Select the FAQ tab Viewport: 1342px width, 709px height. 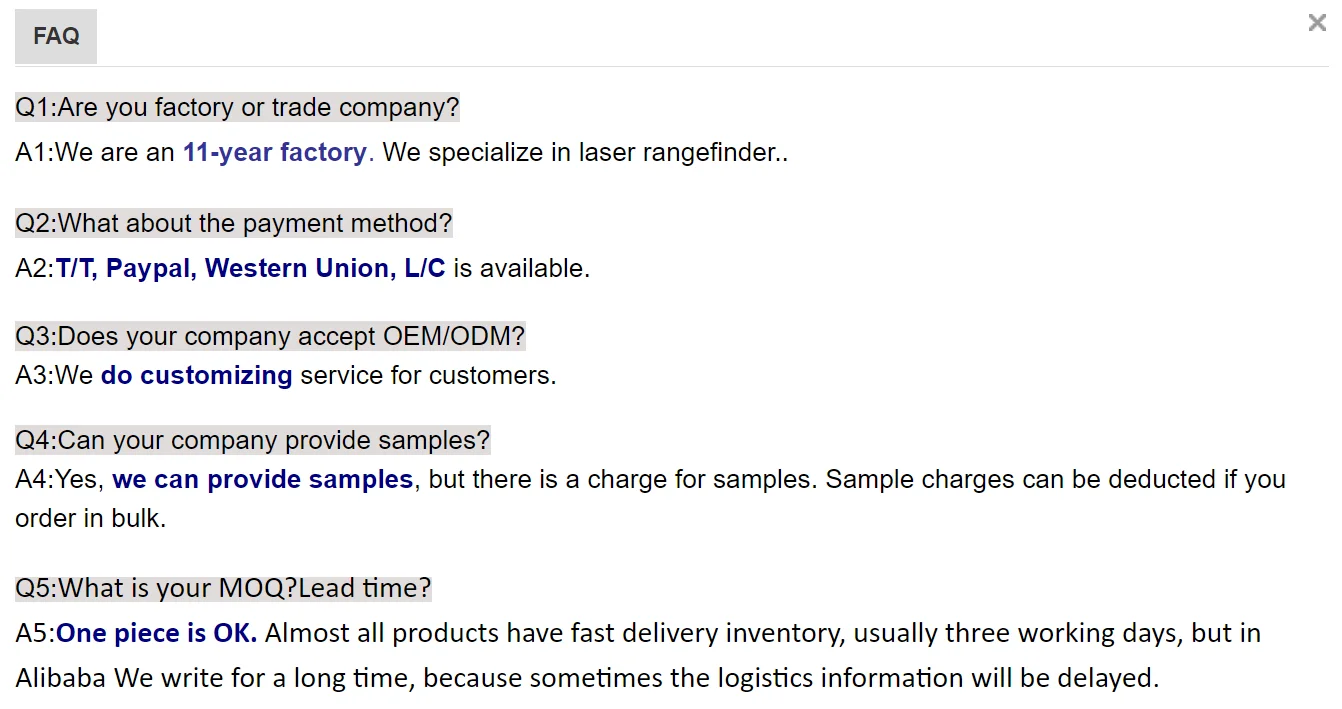pos(56,36)
